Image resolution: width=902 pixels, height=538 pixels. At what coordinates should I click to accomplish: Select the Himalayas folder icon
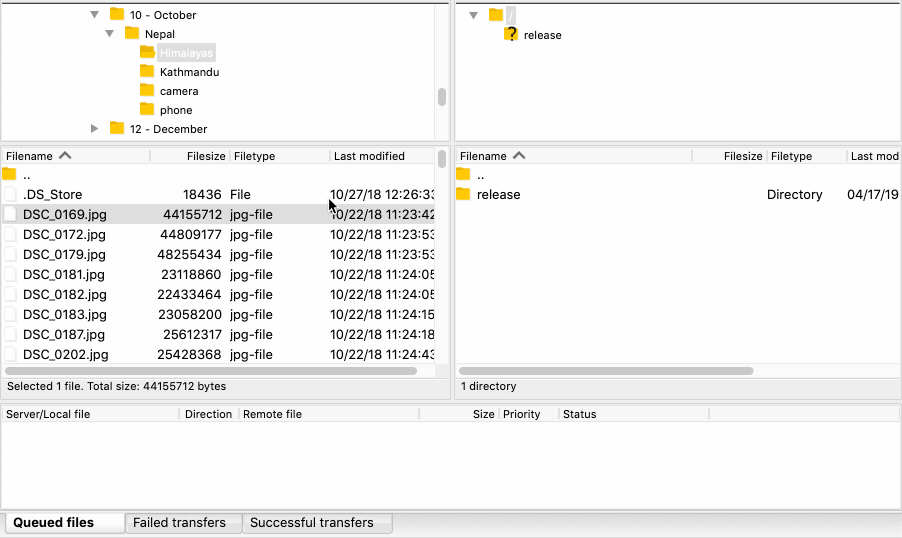pyautogui.click(x=147, y=52)
